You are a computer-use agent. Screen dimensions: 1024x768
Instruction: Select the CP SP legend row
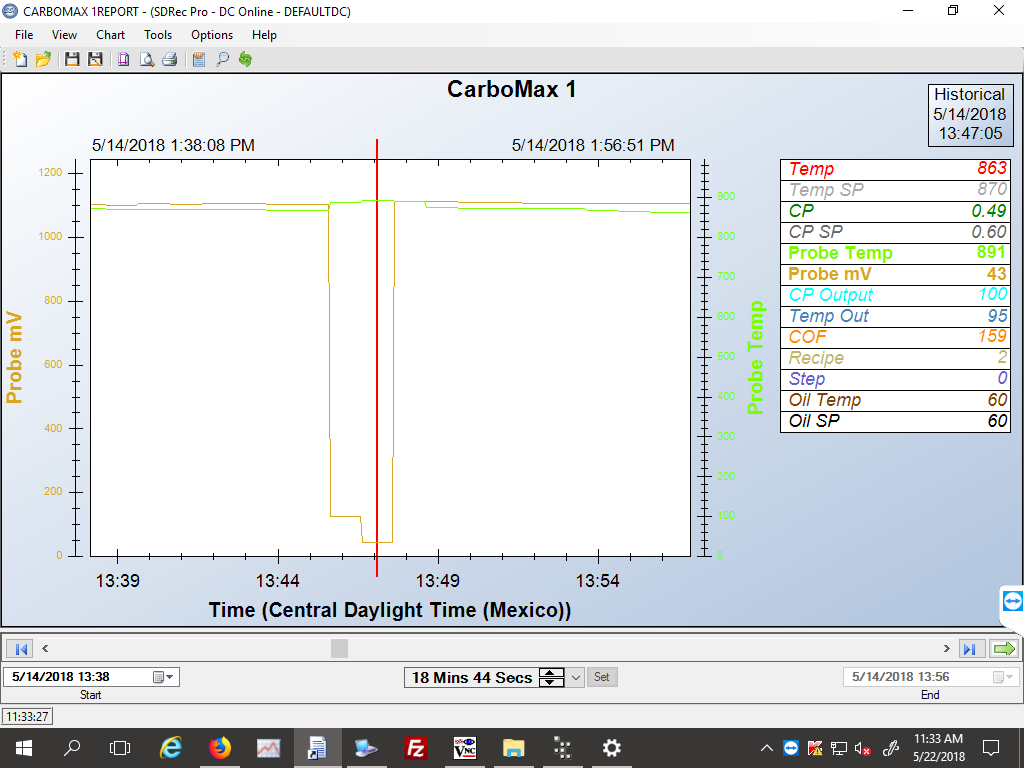point(895,232)
